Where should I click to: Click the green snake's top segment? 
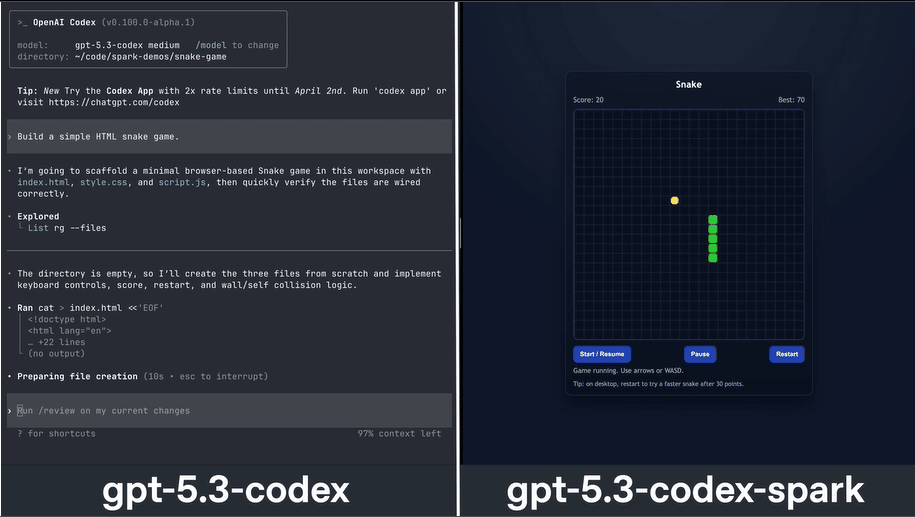click(713, 220)
